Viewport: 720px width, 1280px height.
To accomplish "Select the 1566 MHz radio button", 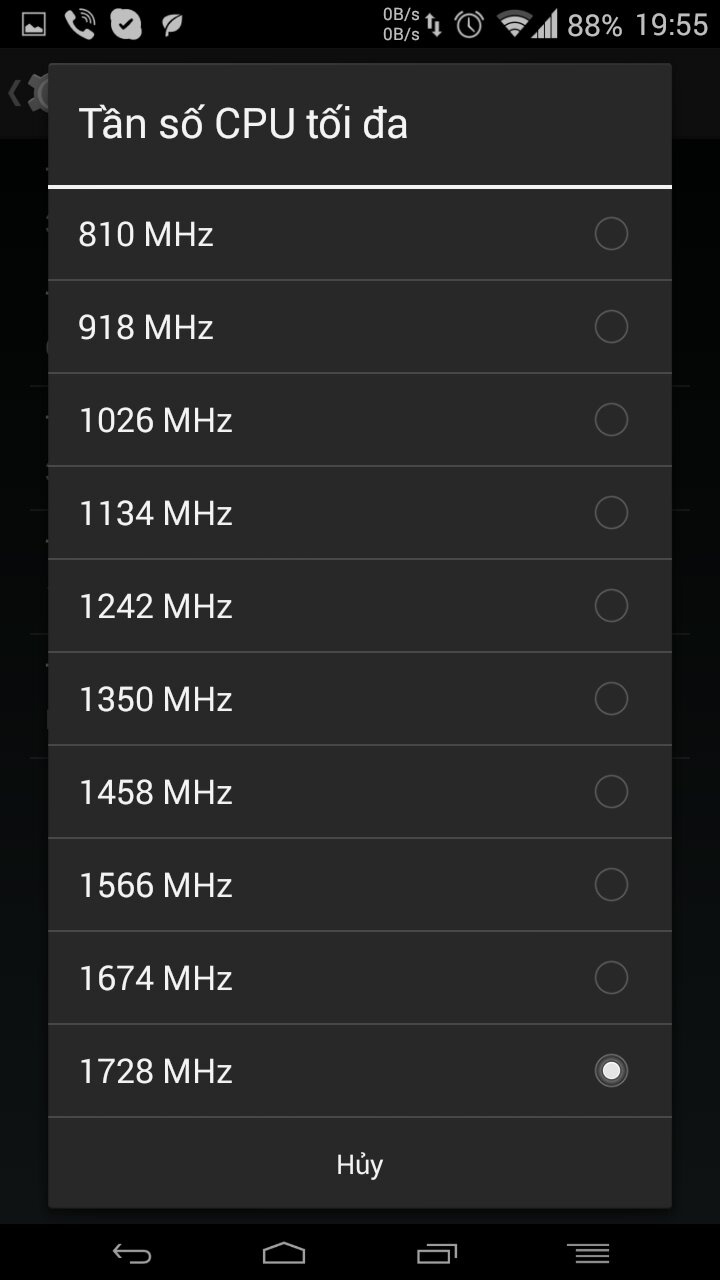I will click(x=611, y=885).
